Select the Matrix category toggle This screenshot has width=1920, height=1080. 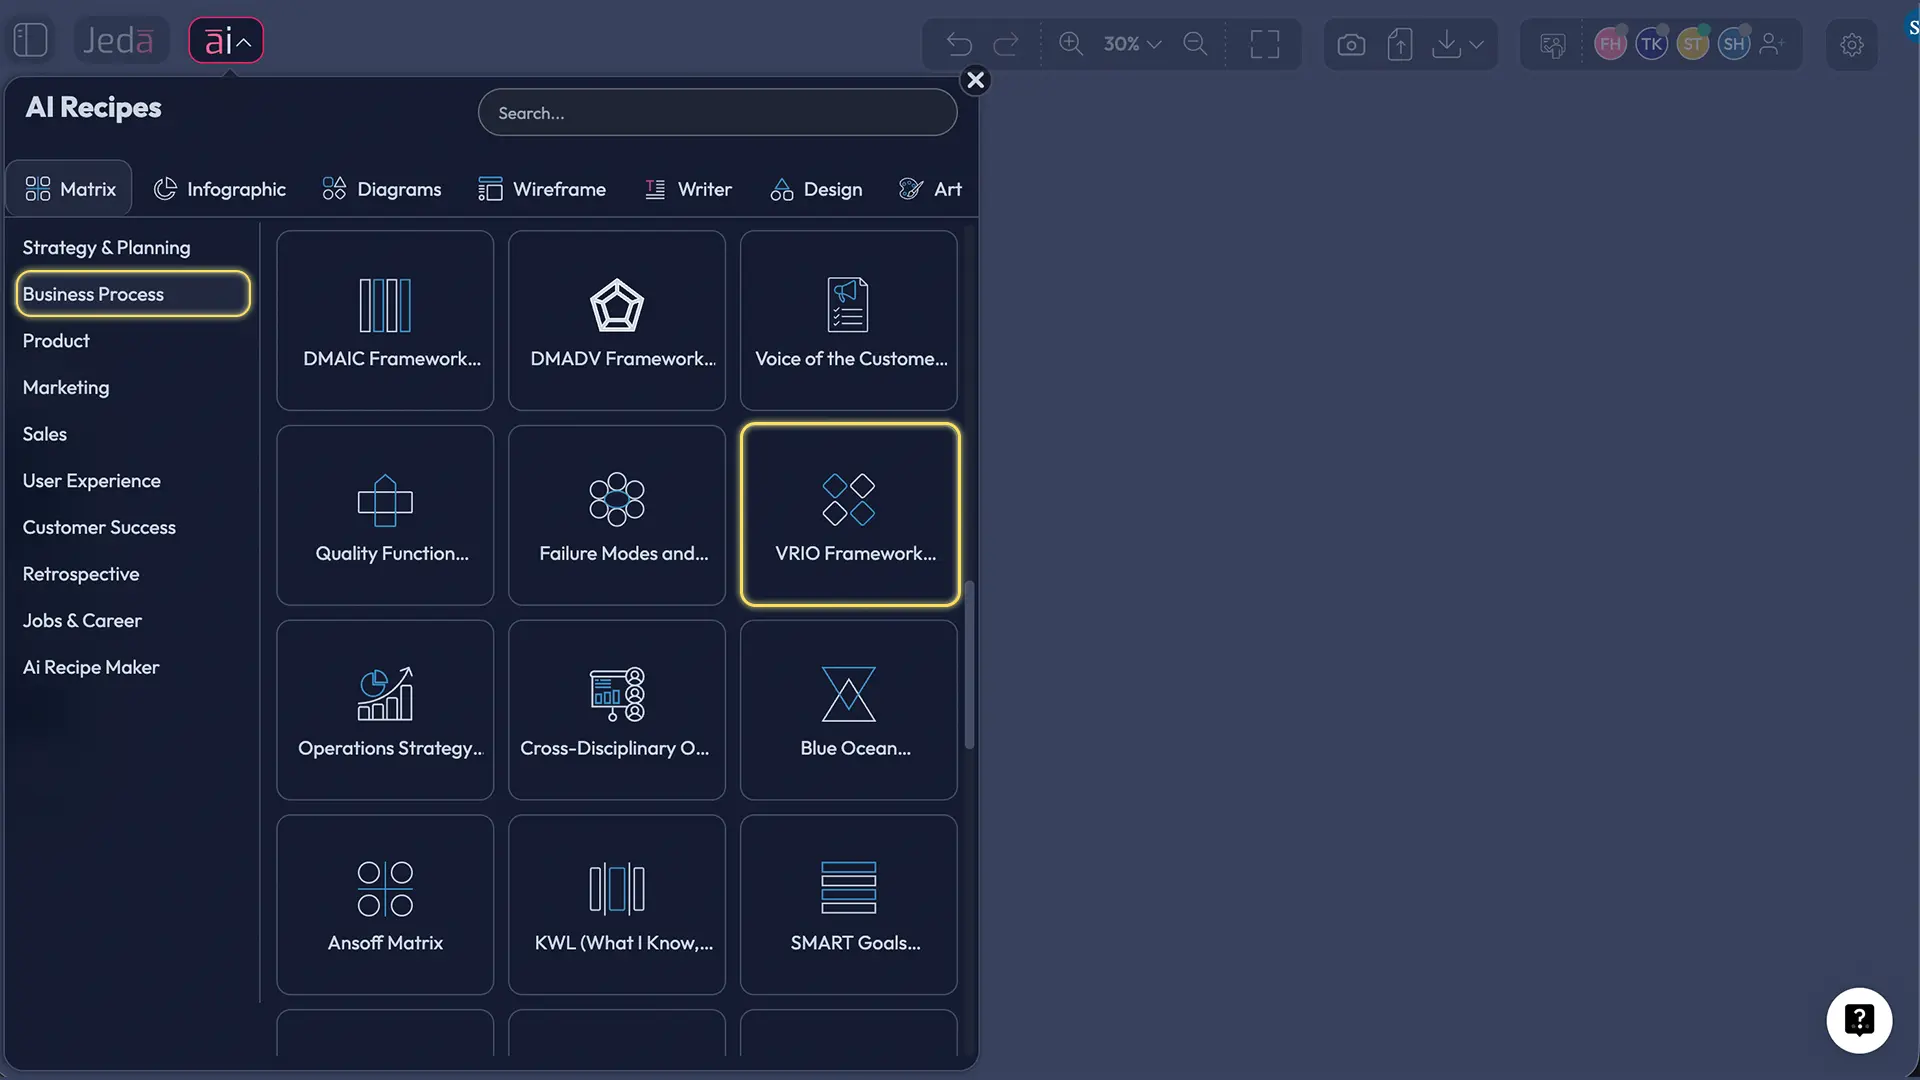68,188
